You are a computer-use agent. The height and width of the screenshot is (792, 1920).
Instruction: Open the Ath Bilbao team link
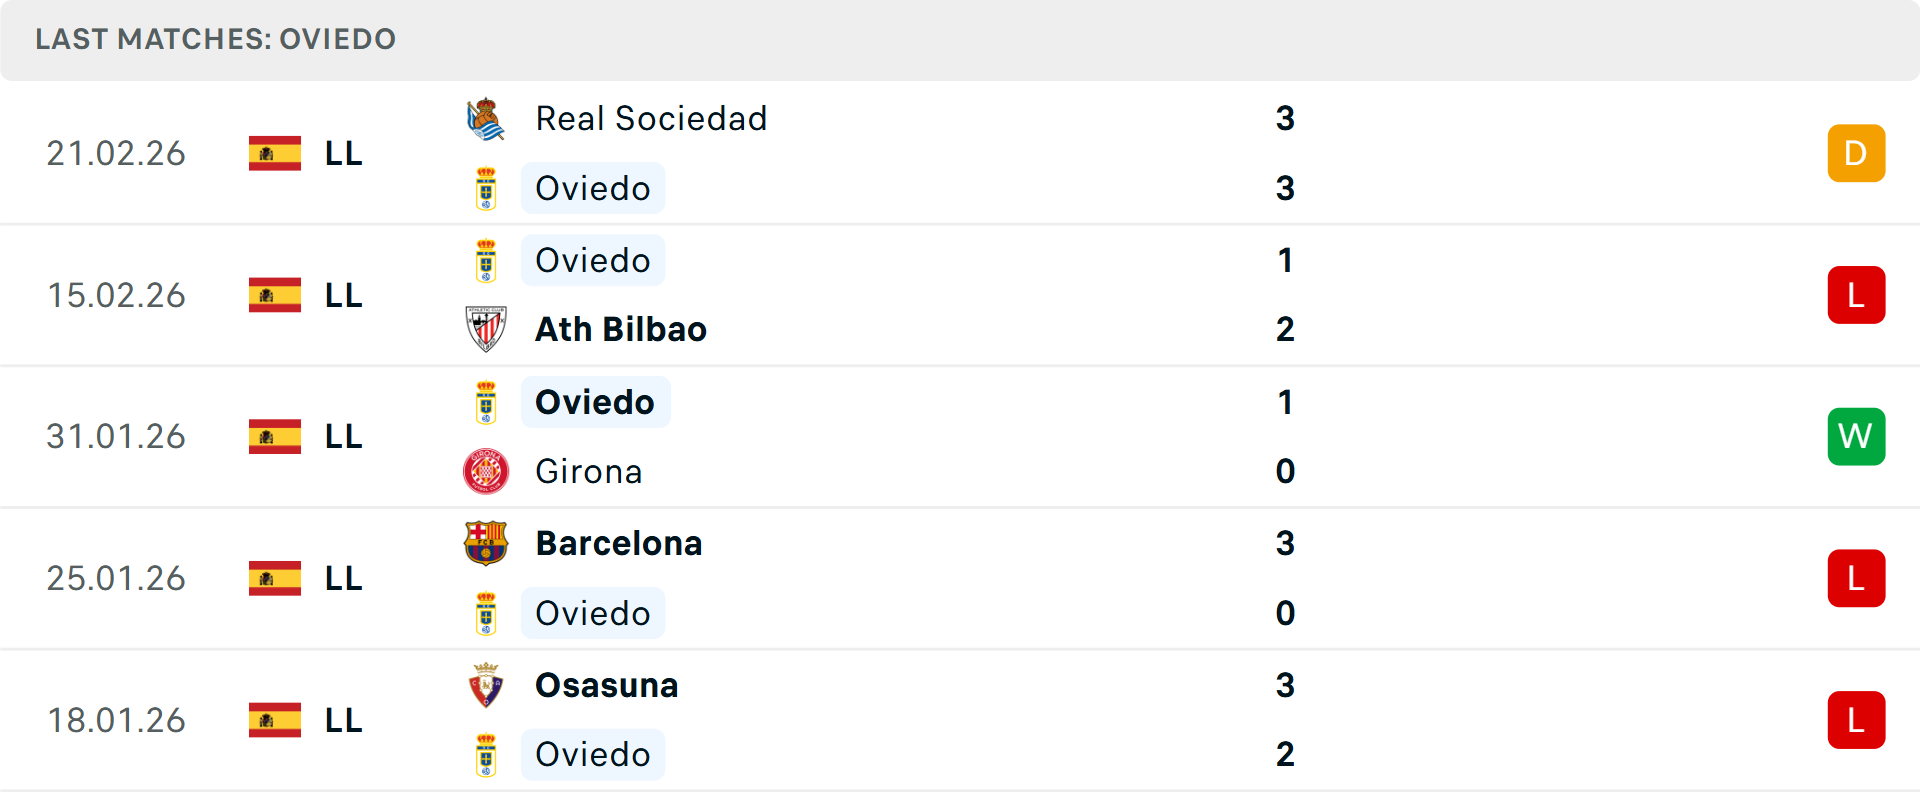(x=621, y=329)
